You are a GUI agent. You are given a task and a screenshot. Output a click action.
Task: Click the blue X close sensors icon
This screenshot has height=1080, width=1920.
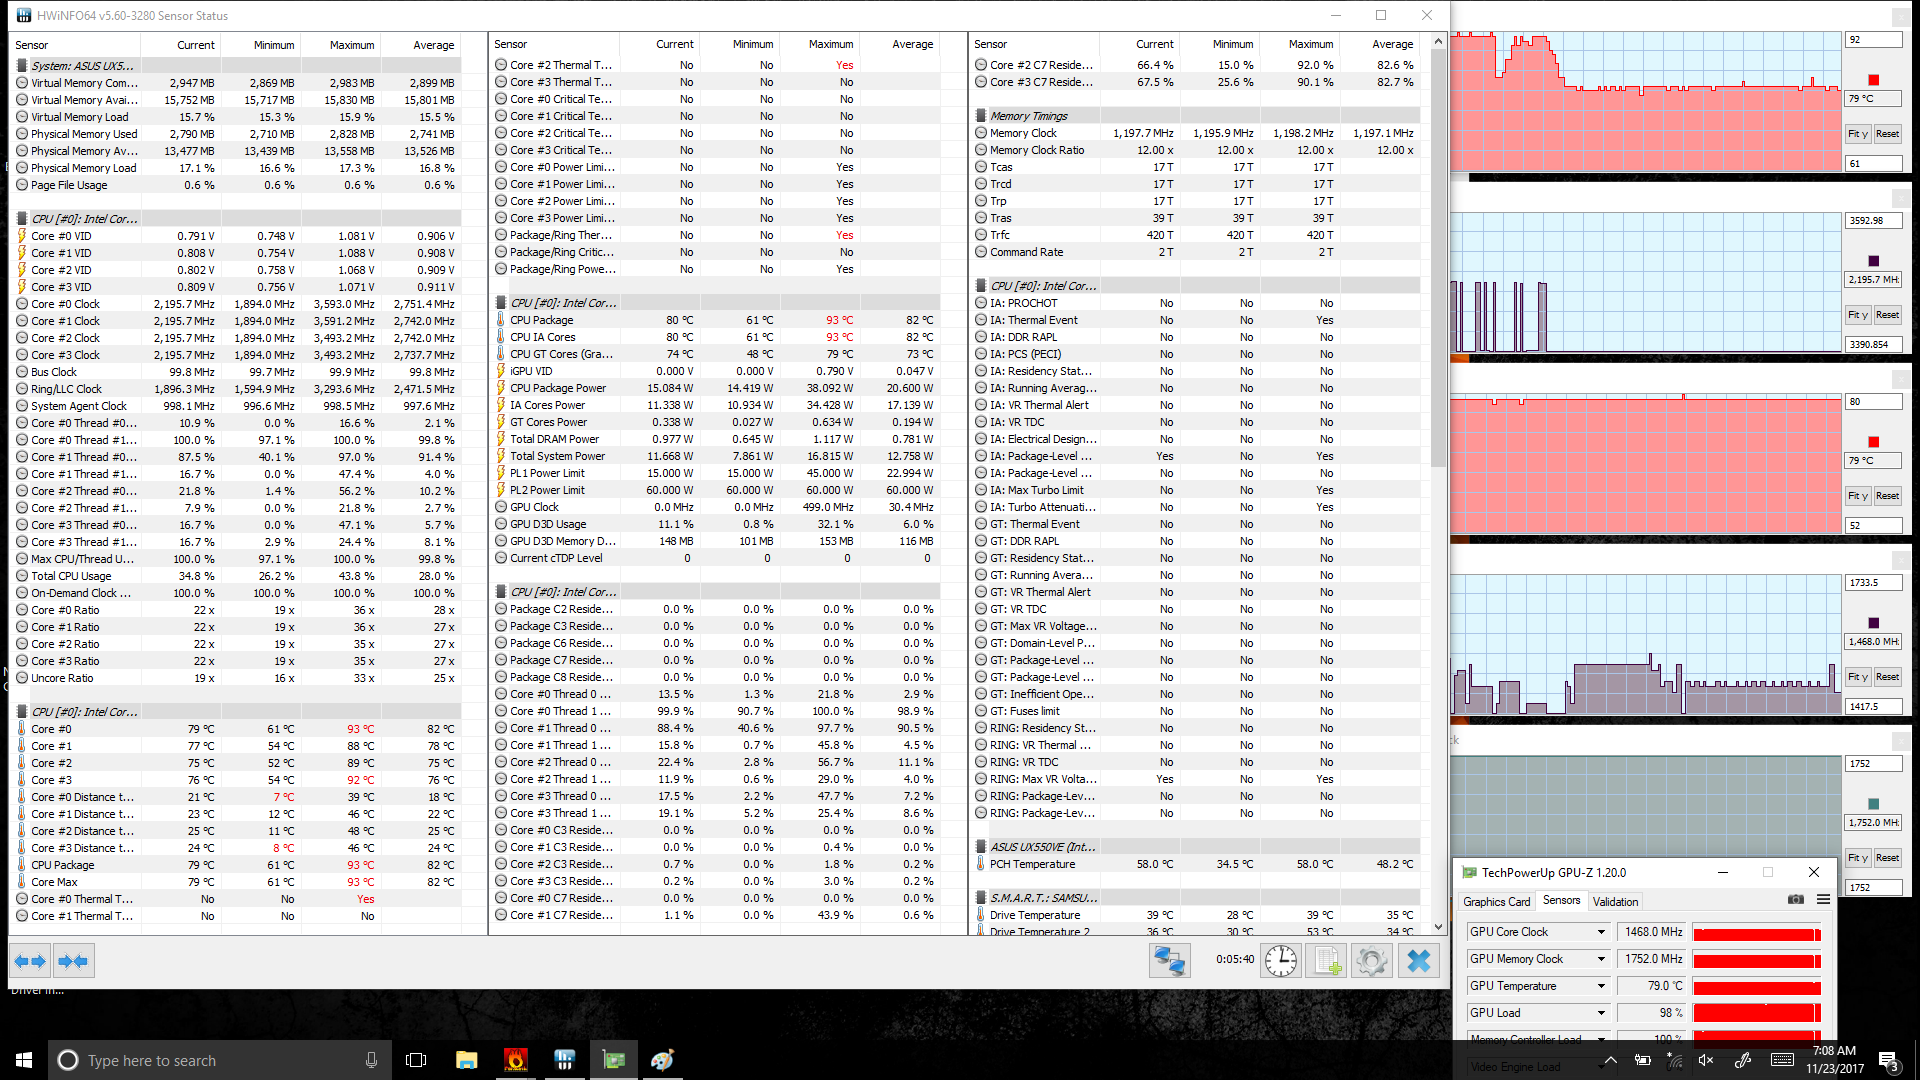(1418, 961)
